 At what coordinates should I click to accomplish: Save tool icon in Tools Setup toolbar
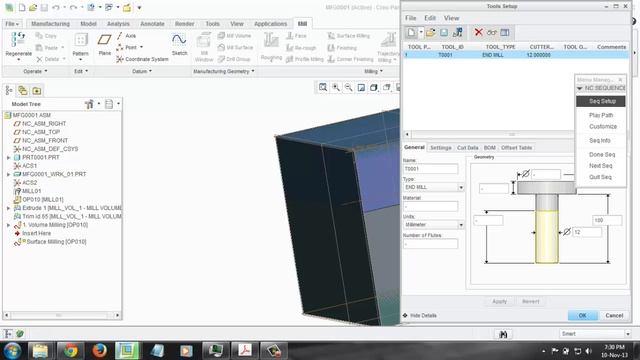pyautogui.click(x=444, y=33)
